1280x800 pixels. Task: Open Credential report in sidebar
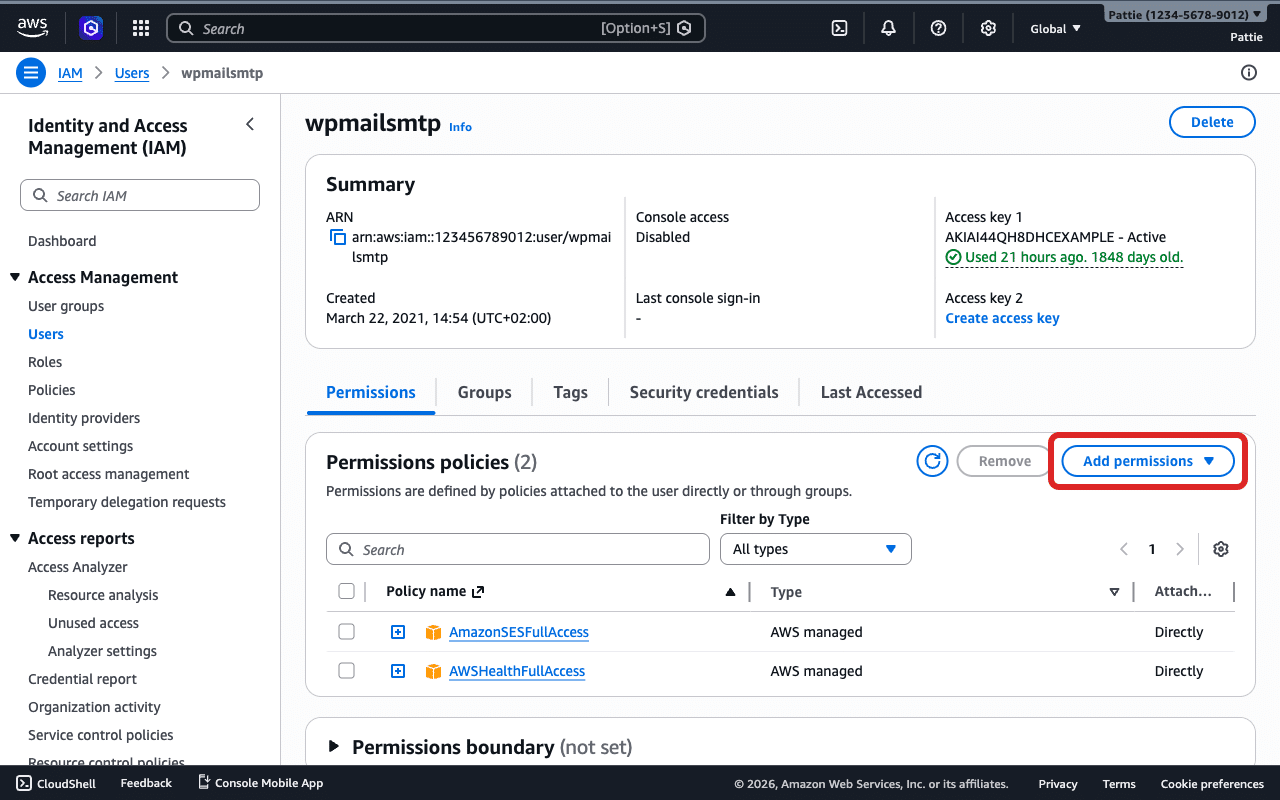click(x=82, y=679)
